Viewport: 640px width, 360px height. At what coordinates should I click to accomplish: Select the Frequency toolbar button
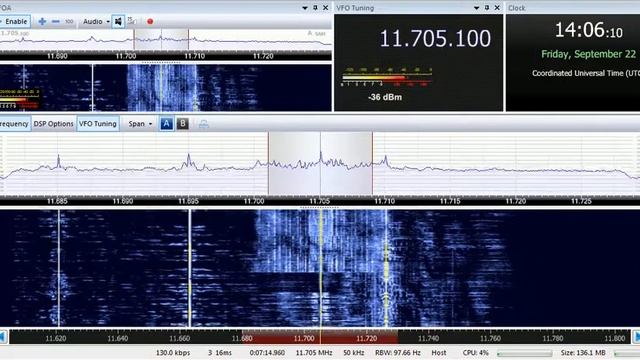tap(15, 124)
